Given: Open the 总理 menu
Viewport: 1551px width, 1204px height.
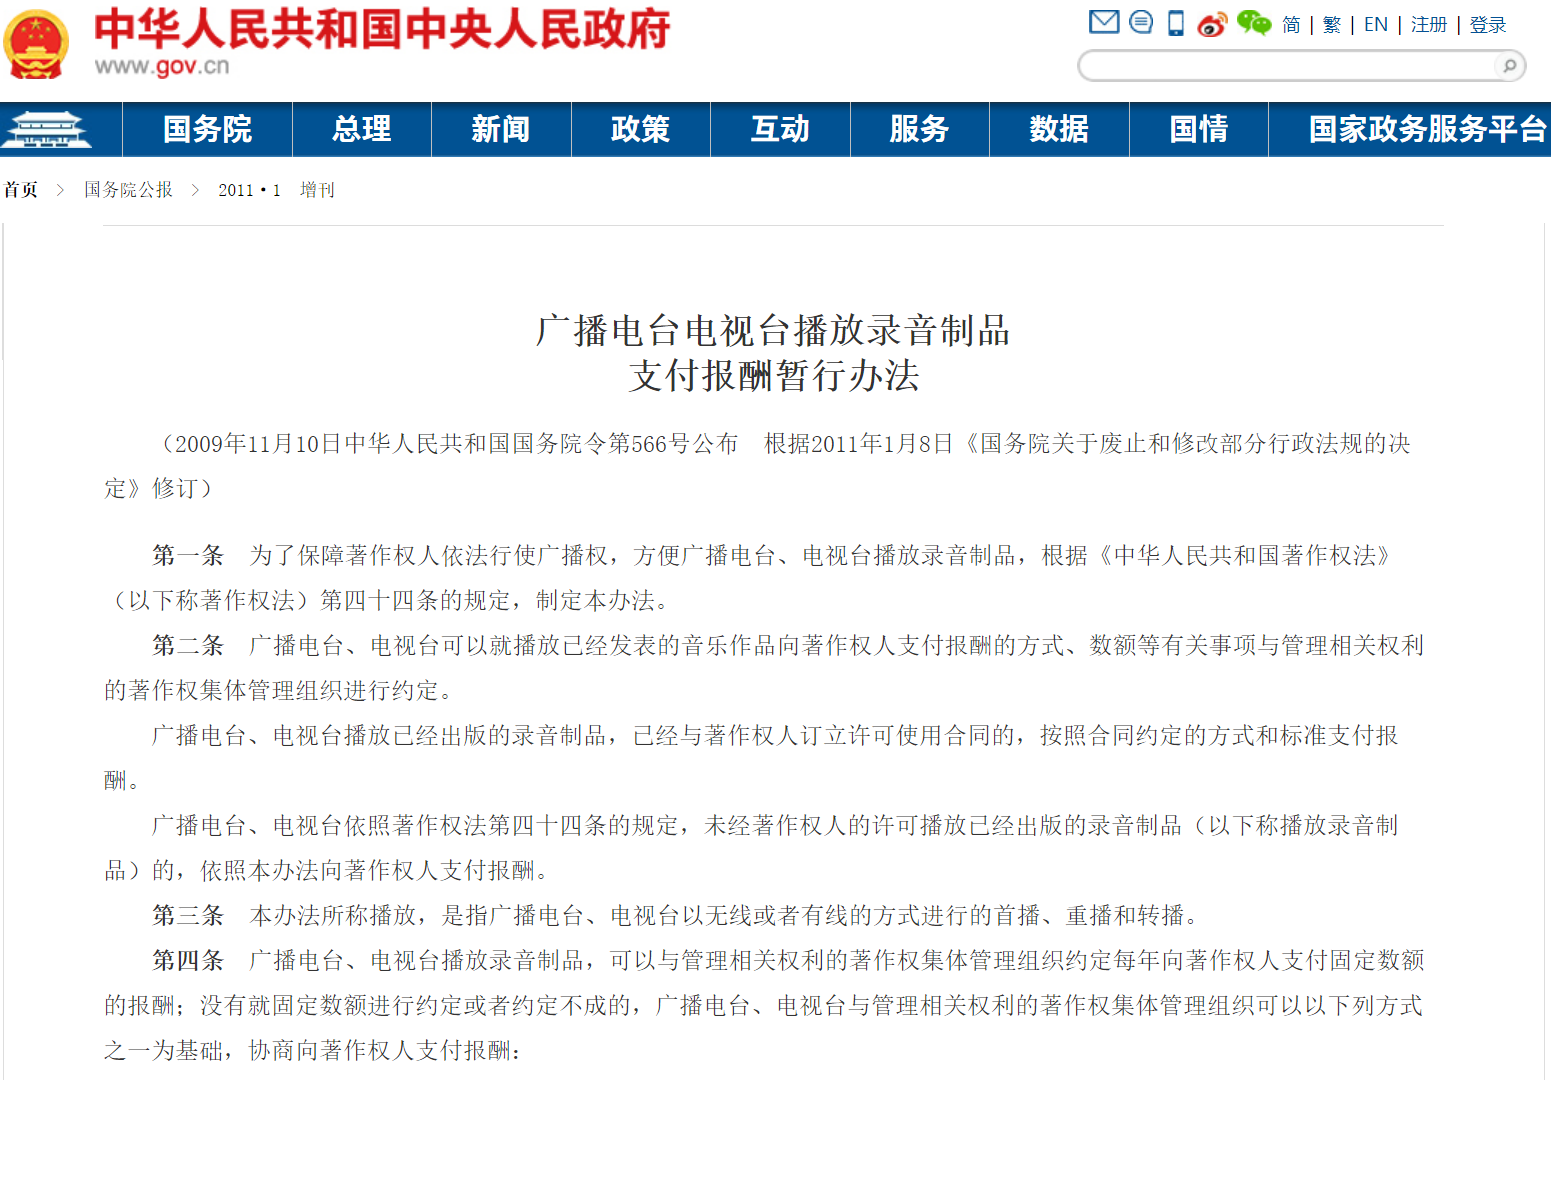Looking at the screenshot, I should (x=362, y=129).
